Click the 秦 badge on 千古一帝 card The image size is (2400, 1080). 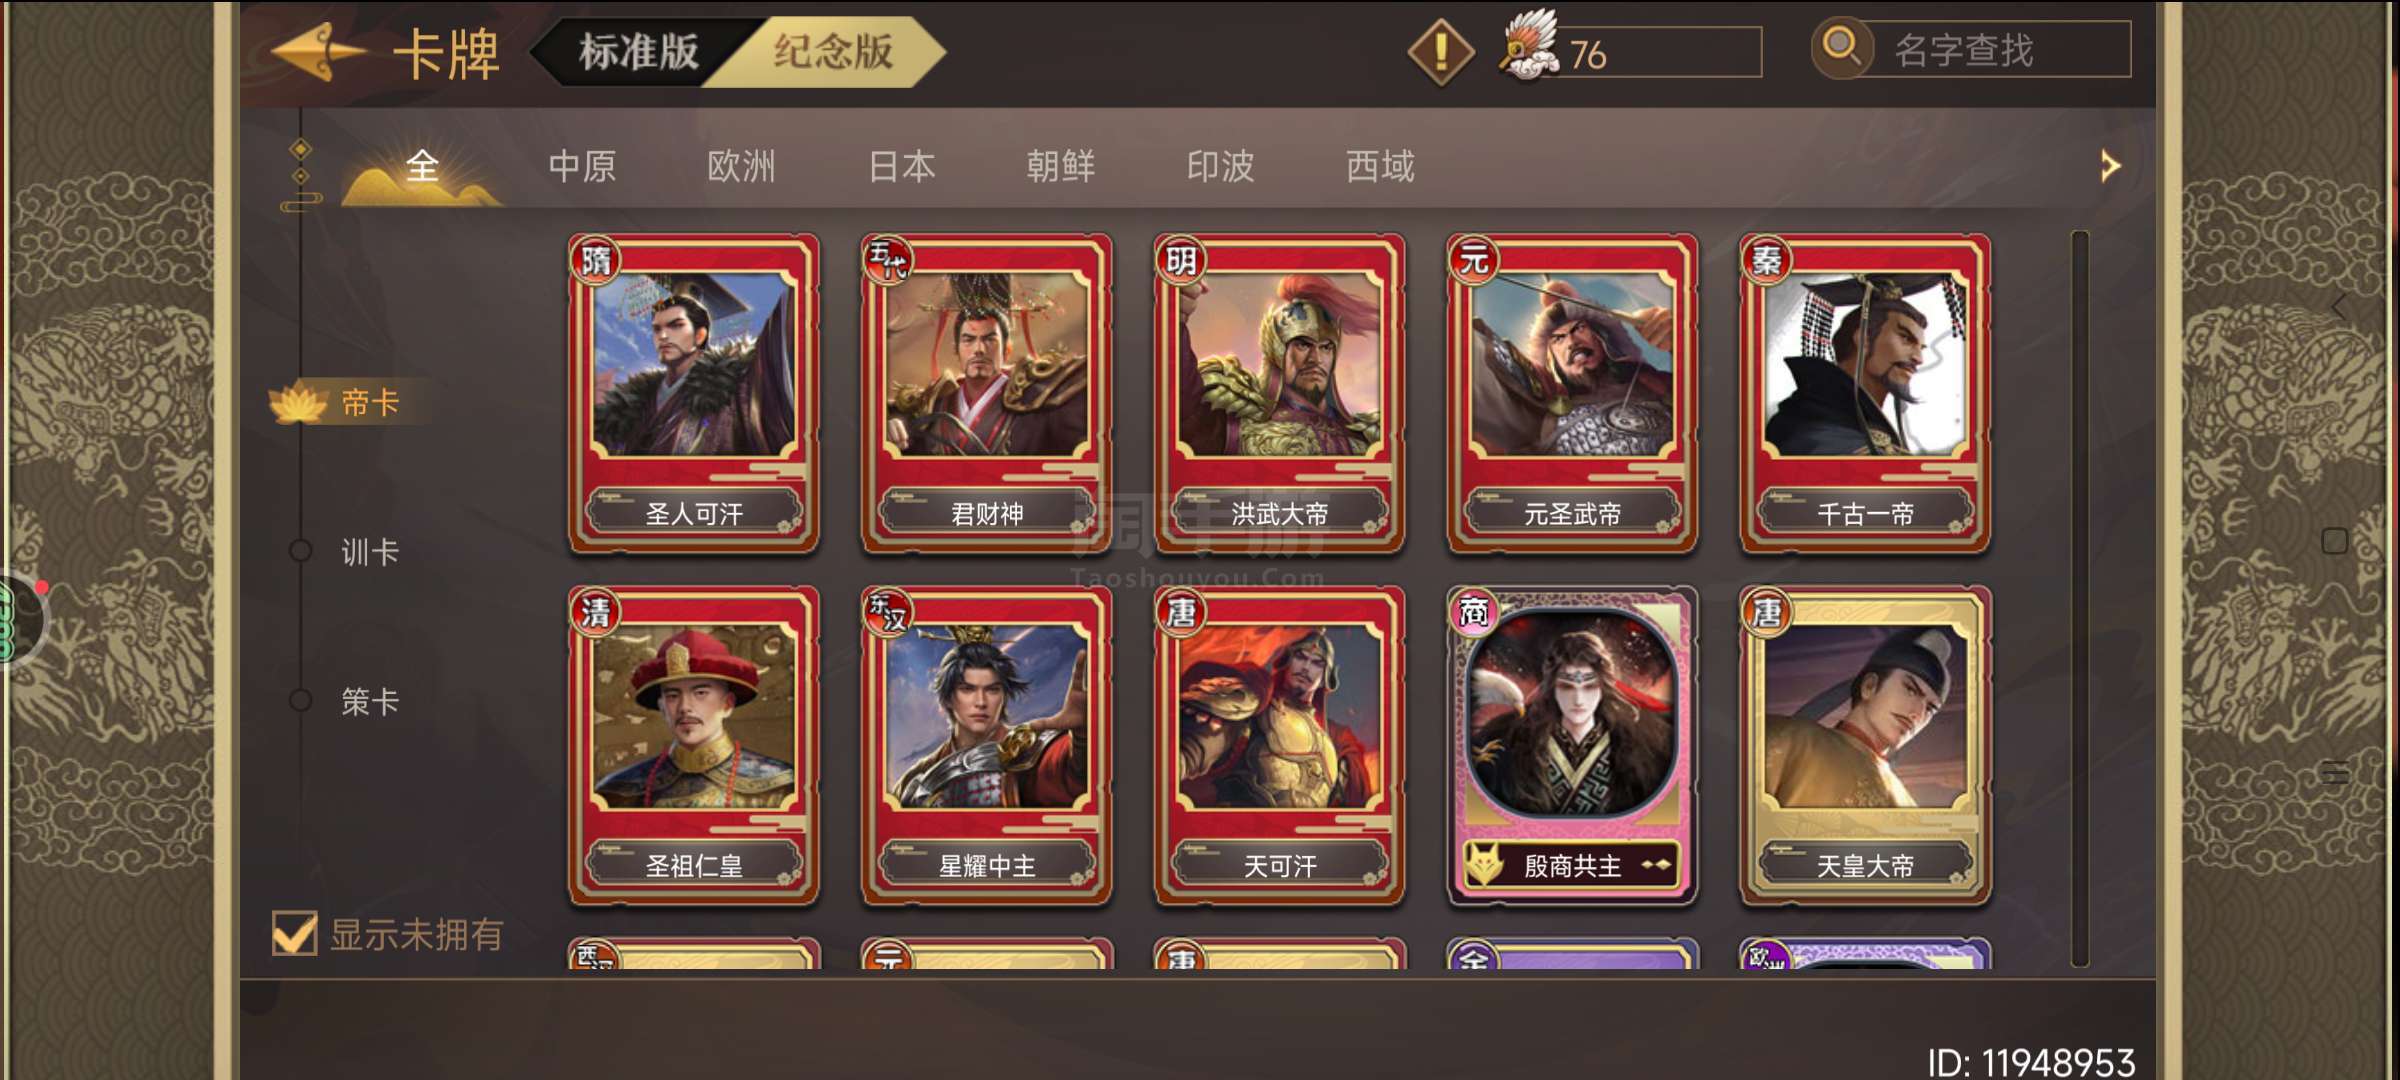pyautogui.click(x=1766, y=261)
